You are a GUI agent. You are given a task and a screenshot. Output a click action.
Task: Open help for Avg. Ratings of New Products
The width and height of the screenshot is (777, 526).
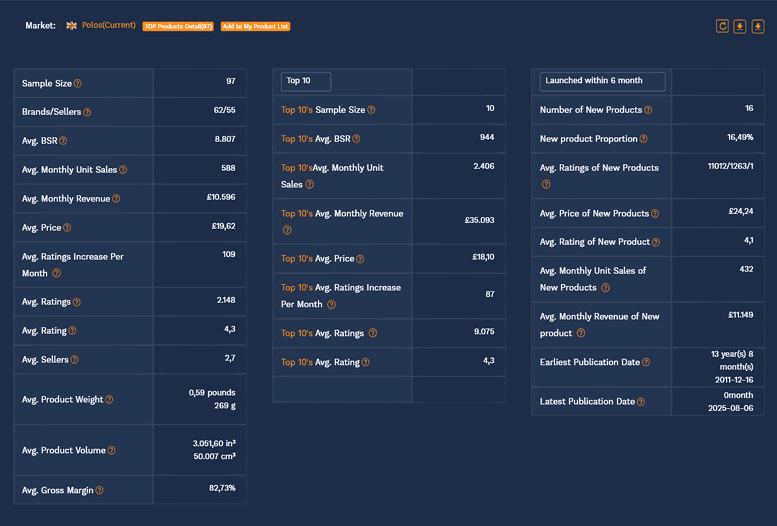[x=546, y=184]
